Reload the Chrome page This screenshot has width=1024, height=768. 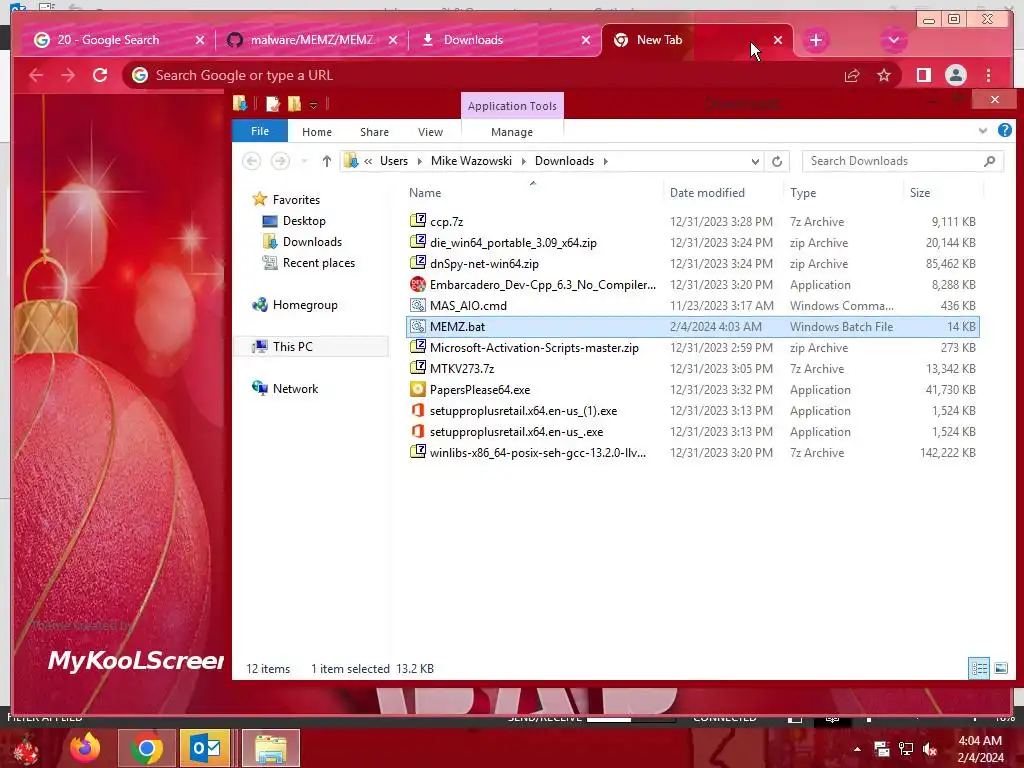[100, 75]
